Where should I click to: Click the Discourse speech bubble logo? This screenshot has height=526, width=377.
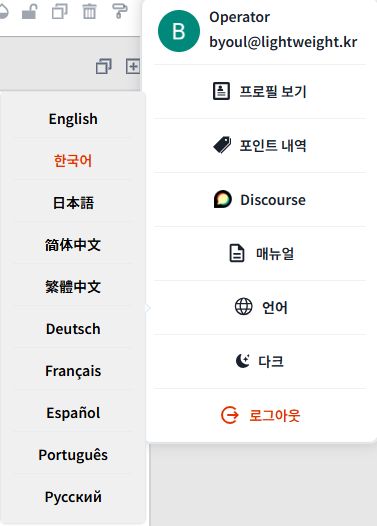[223, 199]
